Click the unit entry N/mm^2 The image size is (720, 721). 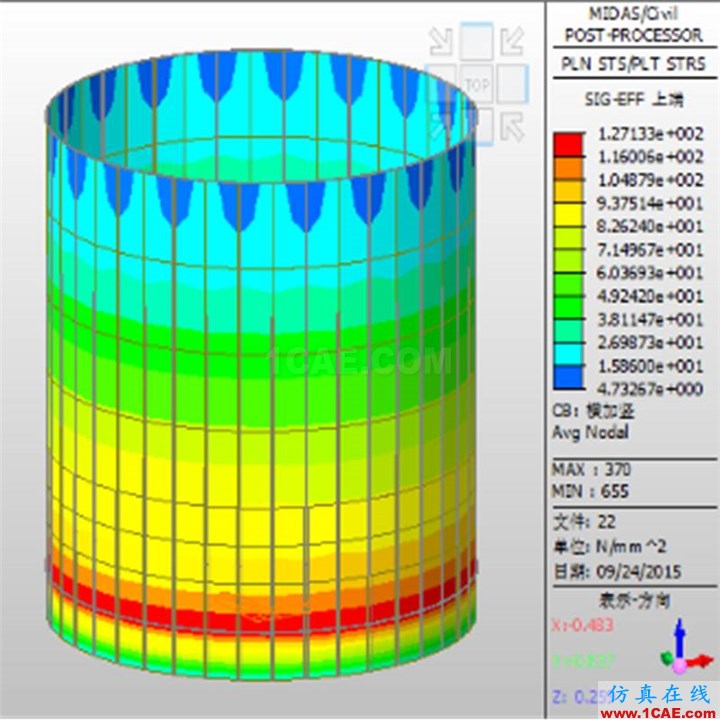[610, 547]
